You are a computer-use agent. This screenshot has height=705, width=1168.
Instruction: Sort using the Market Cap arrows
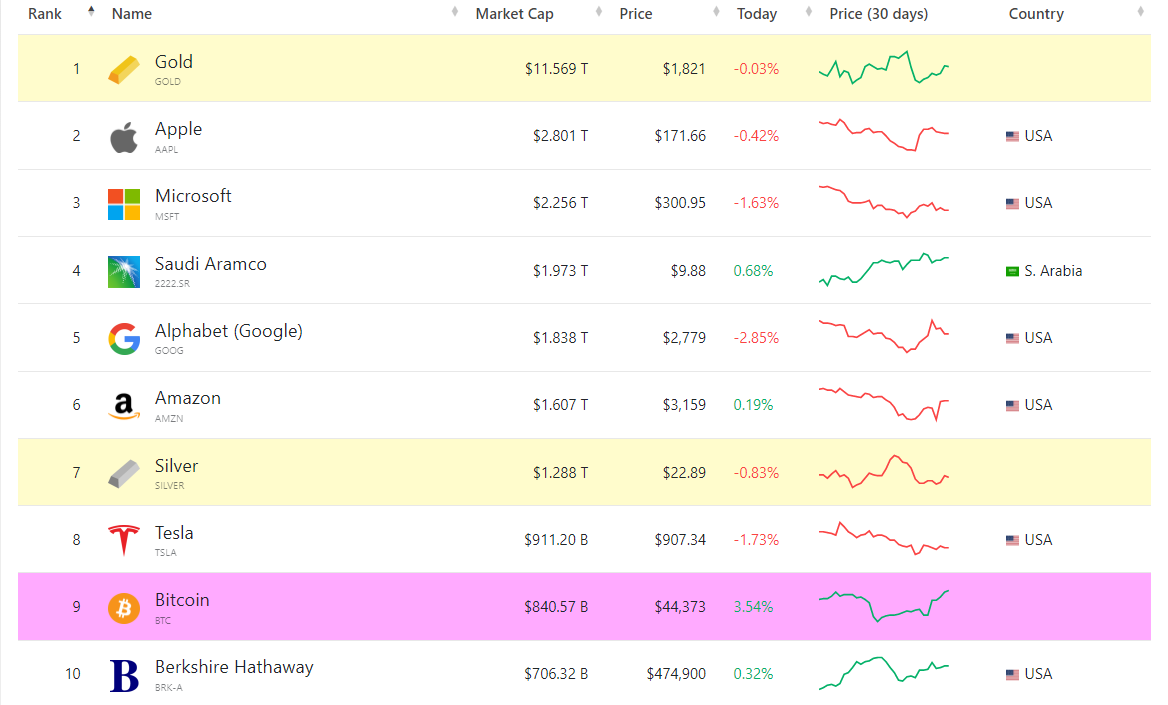tap(599, 10)
